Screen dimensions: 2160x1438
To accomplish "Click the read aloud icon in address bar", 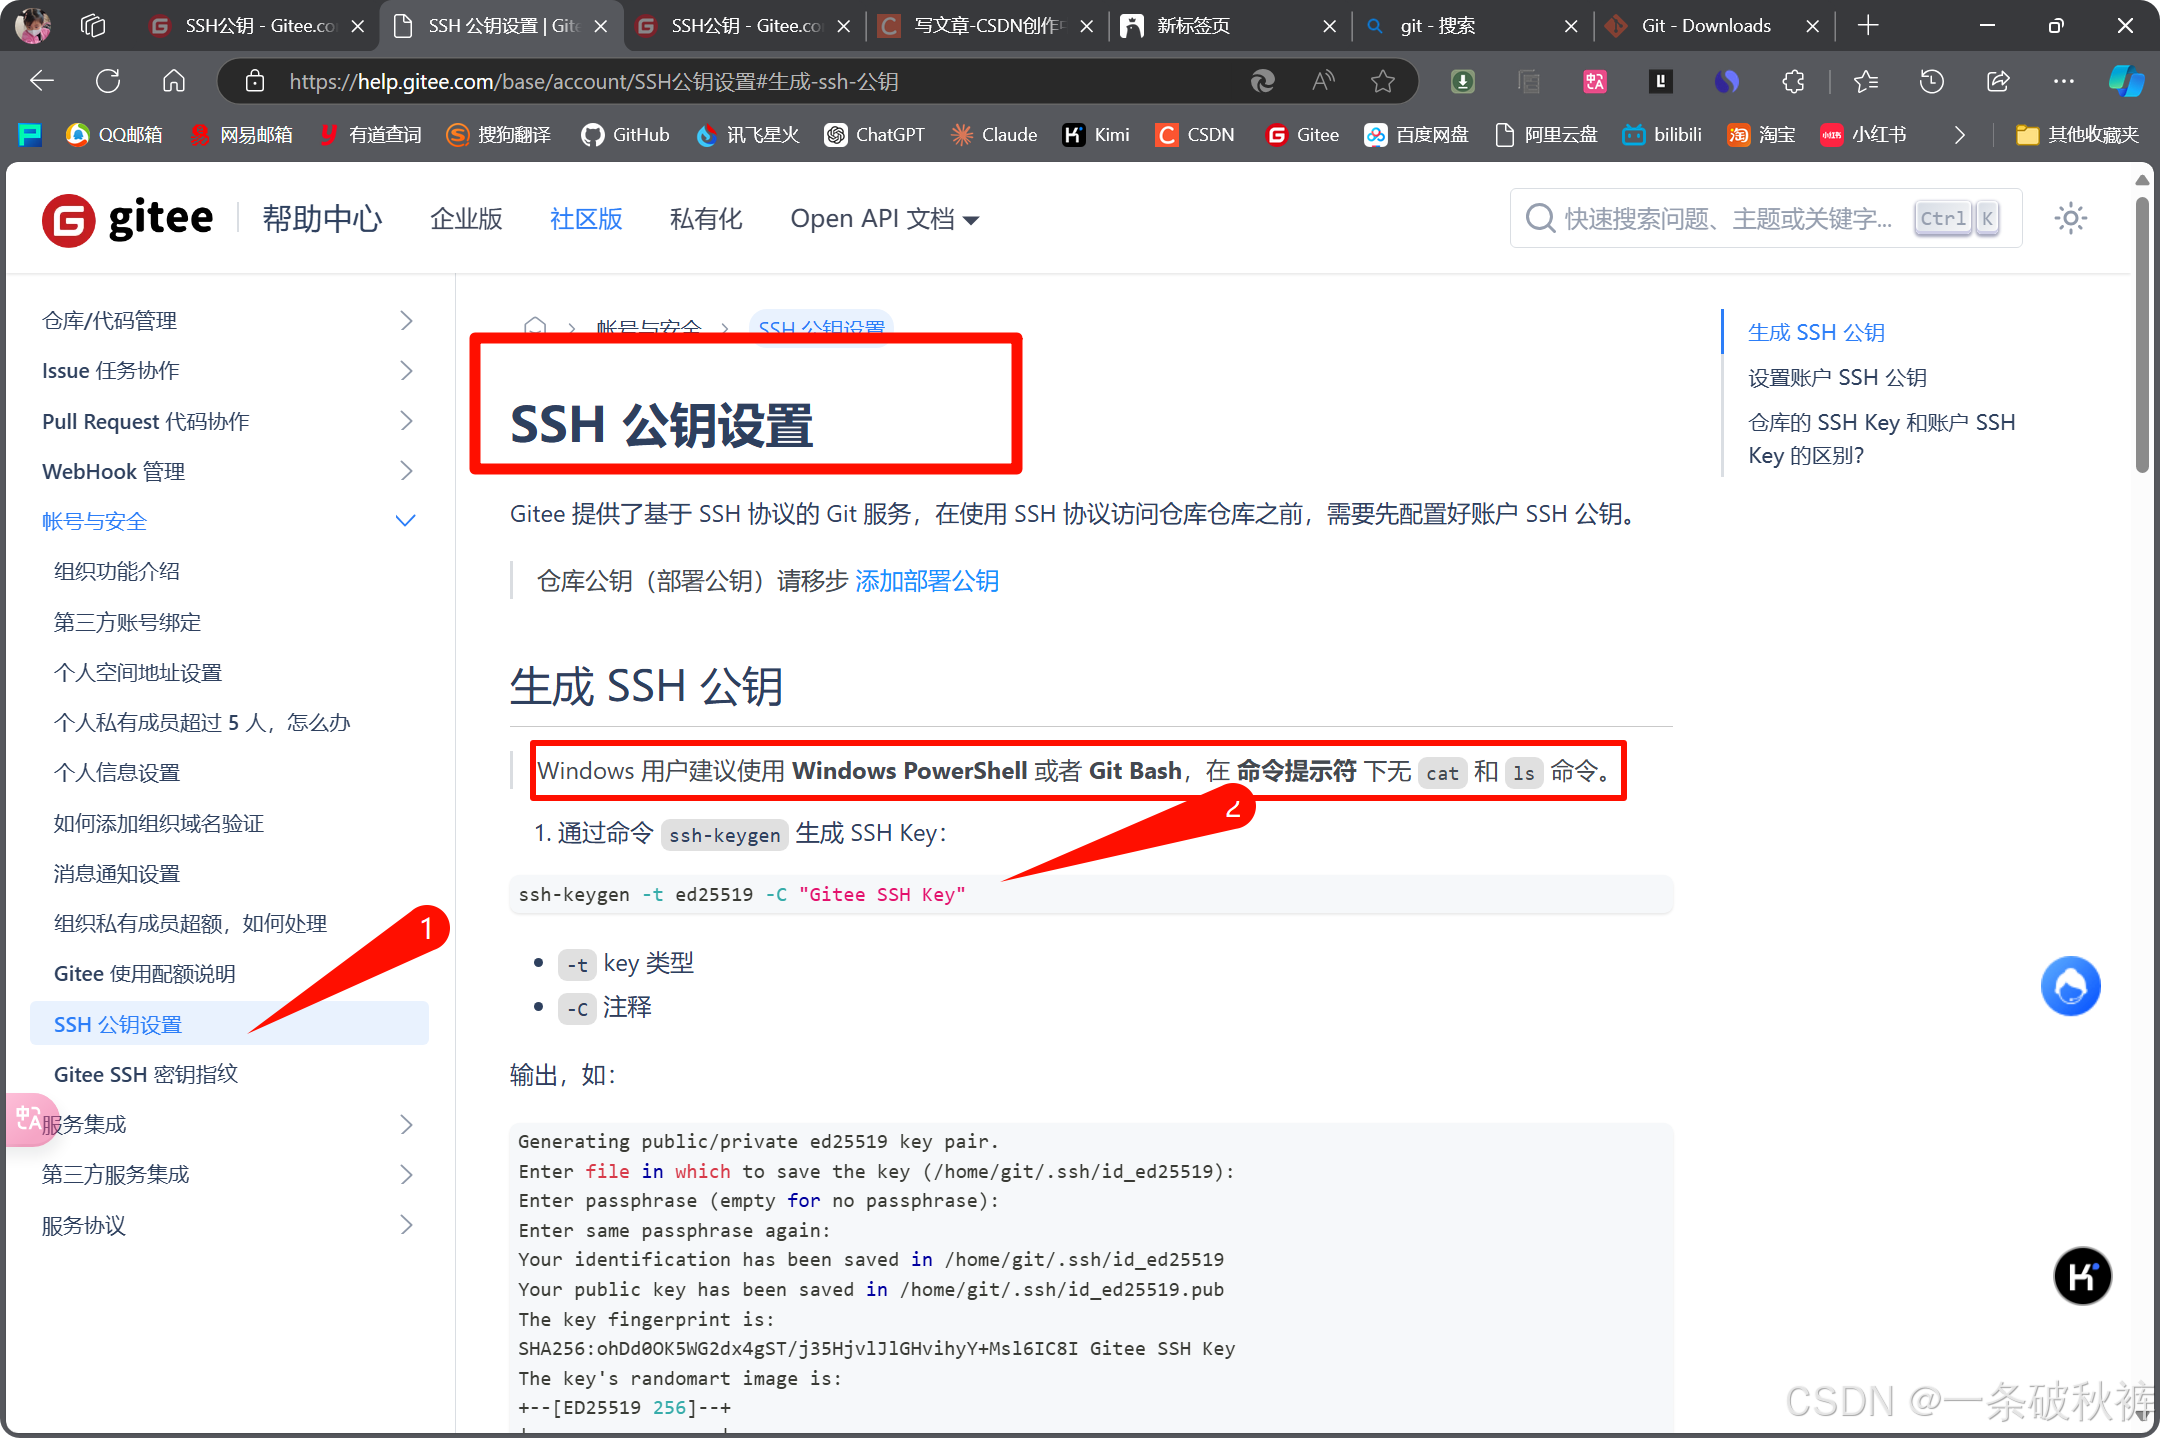I will coord(1323,81).
